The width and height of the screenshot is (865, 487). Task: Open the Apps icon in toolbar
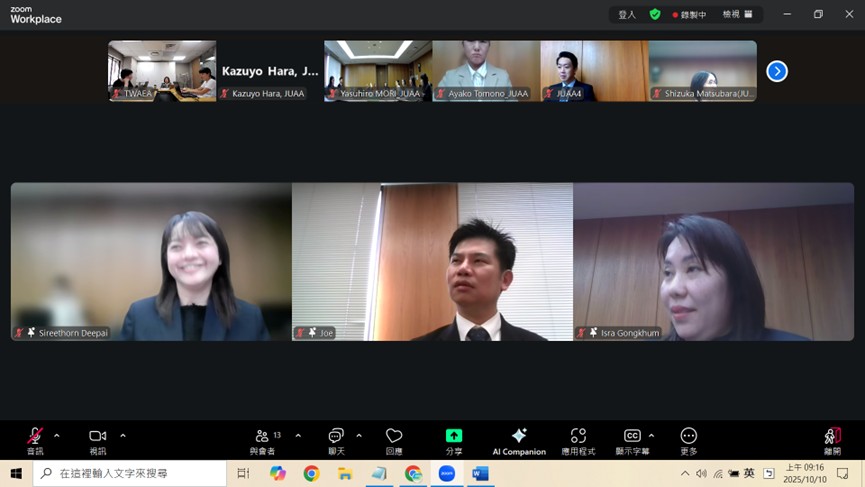[578, 436]
